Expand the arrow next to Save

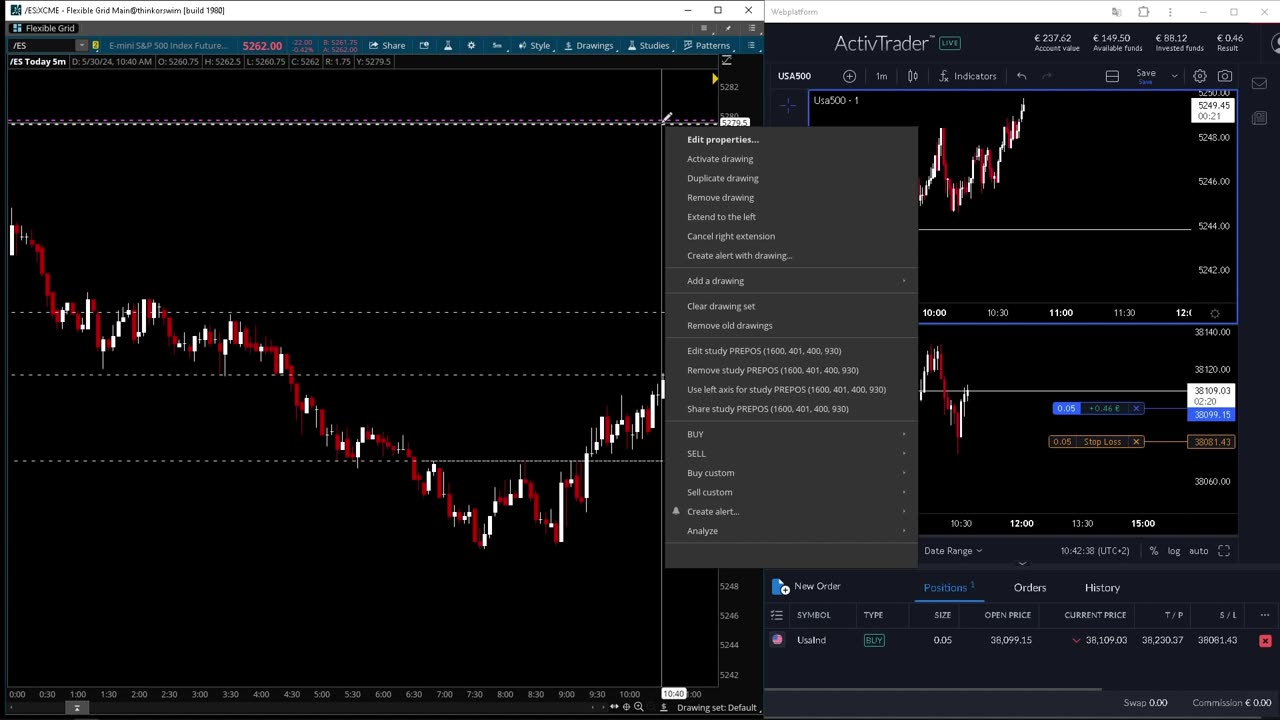tap(1174, 76)
